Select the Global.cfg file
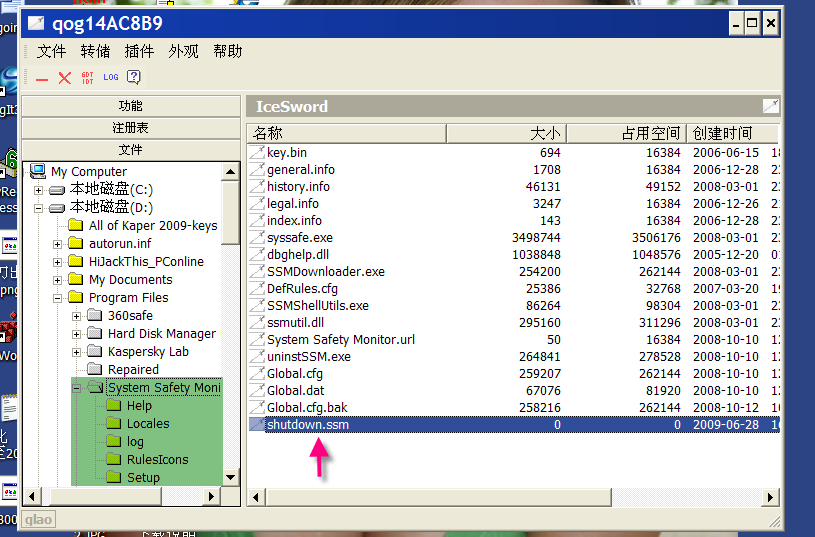This screenshot has width=815, height=537. point(295,374)
